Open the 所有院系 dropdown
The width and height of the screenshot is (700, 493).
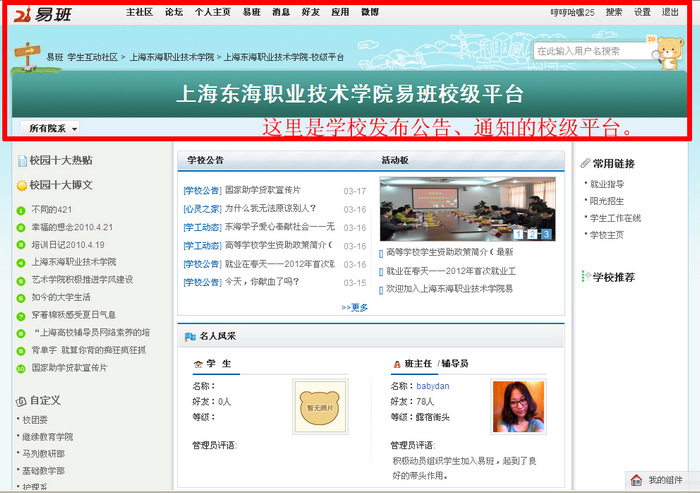point(50,129)
